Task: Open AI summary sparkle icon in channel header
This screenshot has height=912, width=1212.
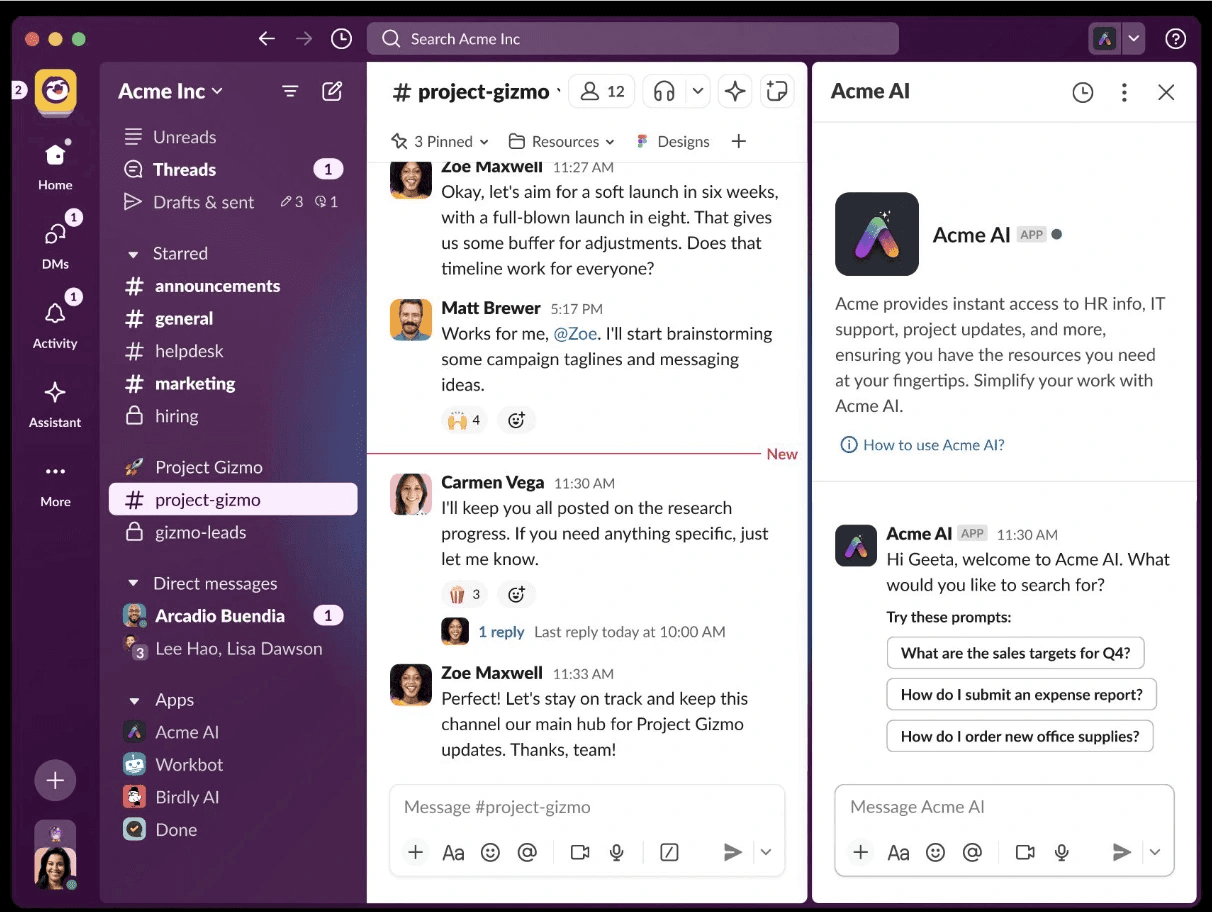Action: coord(735,92)
